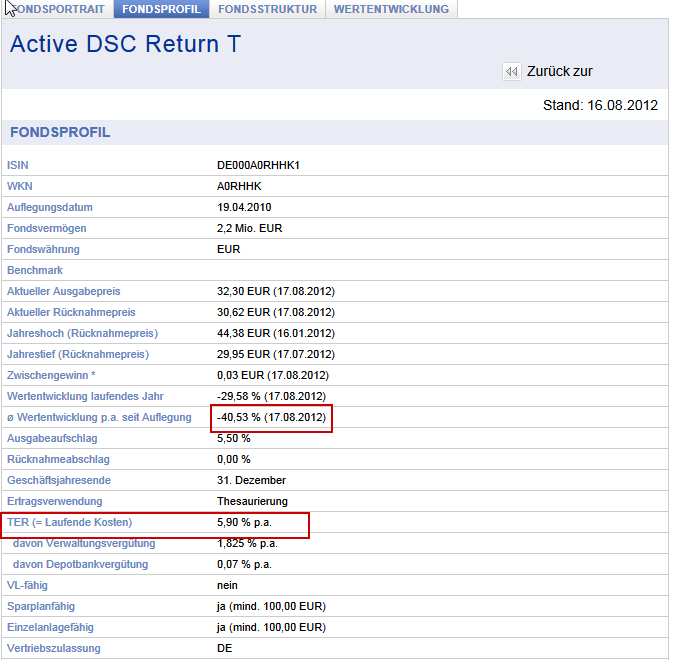Click the WKN label

(x=20, y=186)
